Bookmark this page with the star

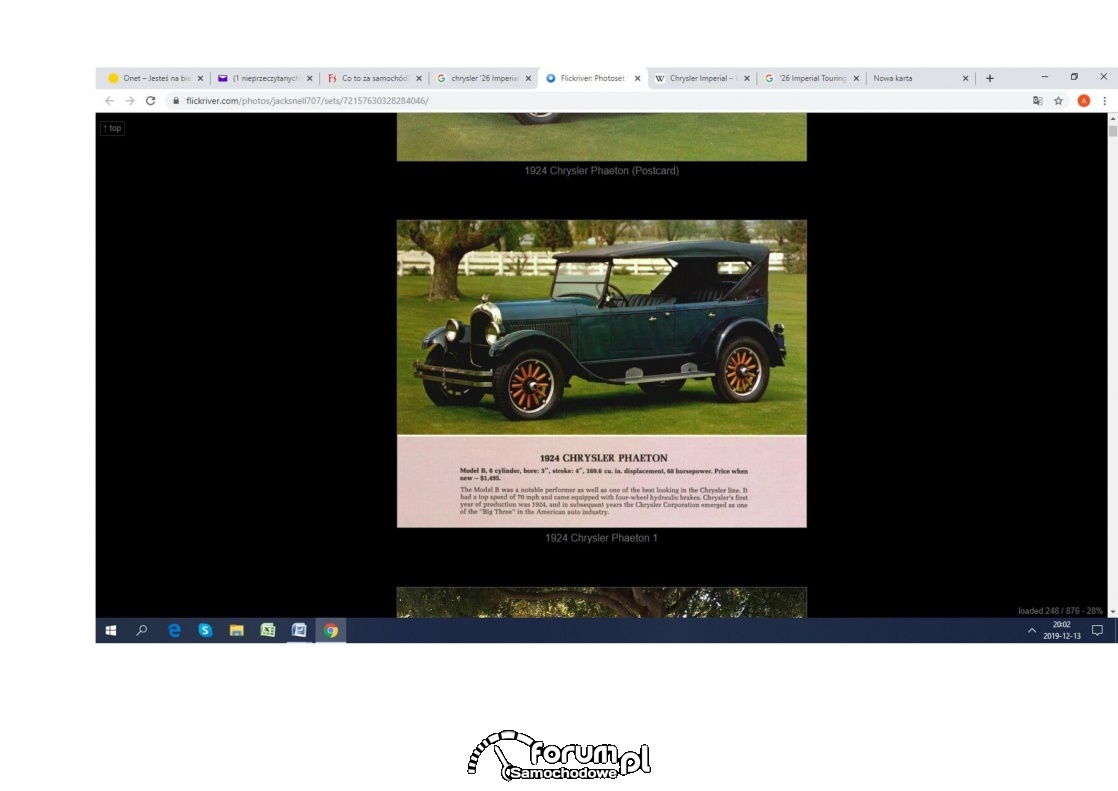pos(1059,101)
